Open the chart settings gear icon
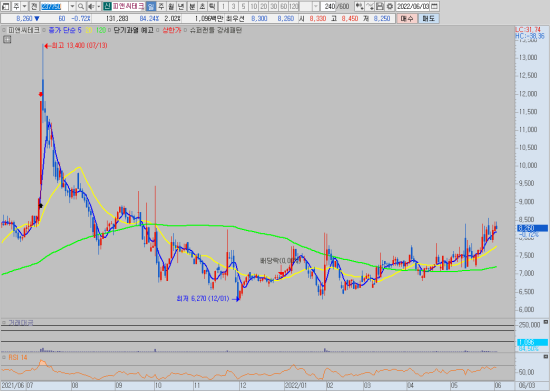This screenshot has width=550, height=391. click(x=390, y=6)
